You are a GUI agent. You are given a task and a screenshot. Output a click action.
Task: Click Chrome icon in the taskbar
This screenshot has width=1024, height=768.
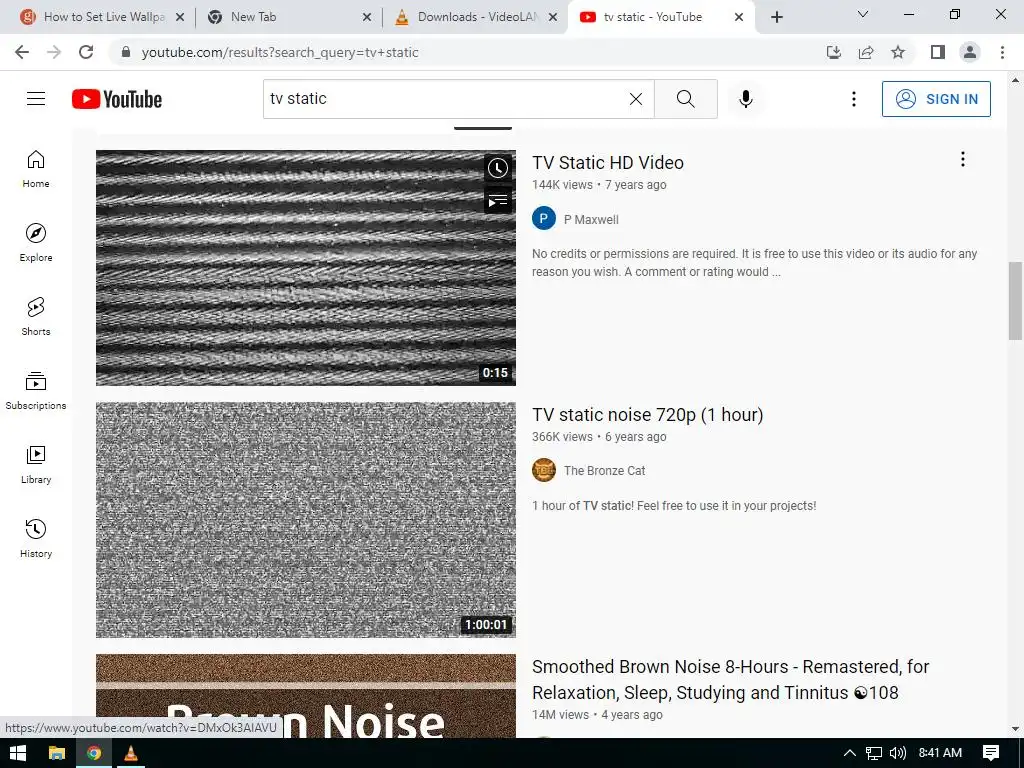[x=94, y=753]
